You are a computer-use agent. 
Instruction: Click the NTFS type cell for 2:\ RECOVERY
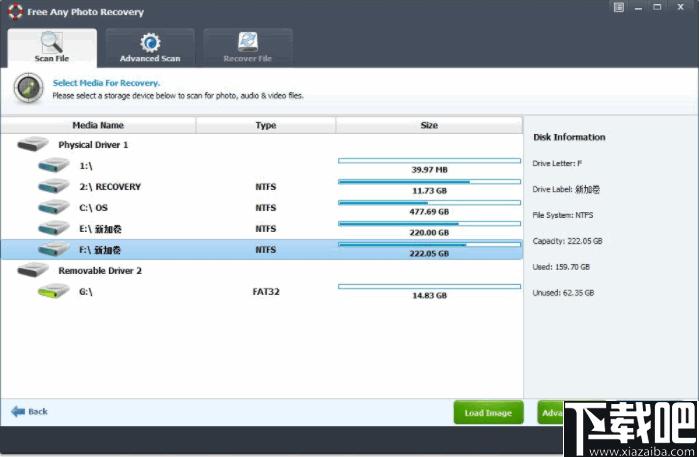pos(266,187)
